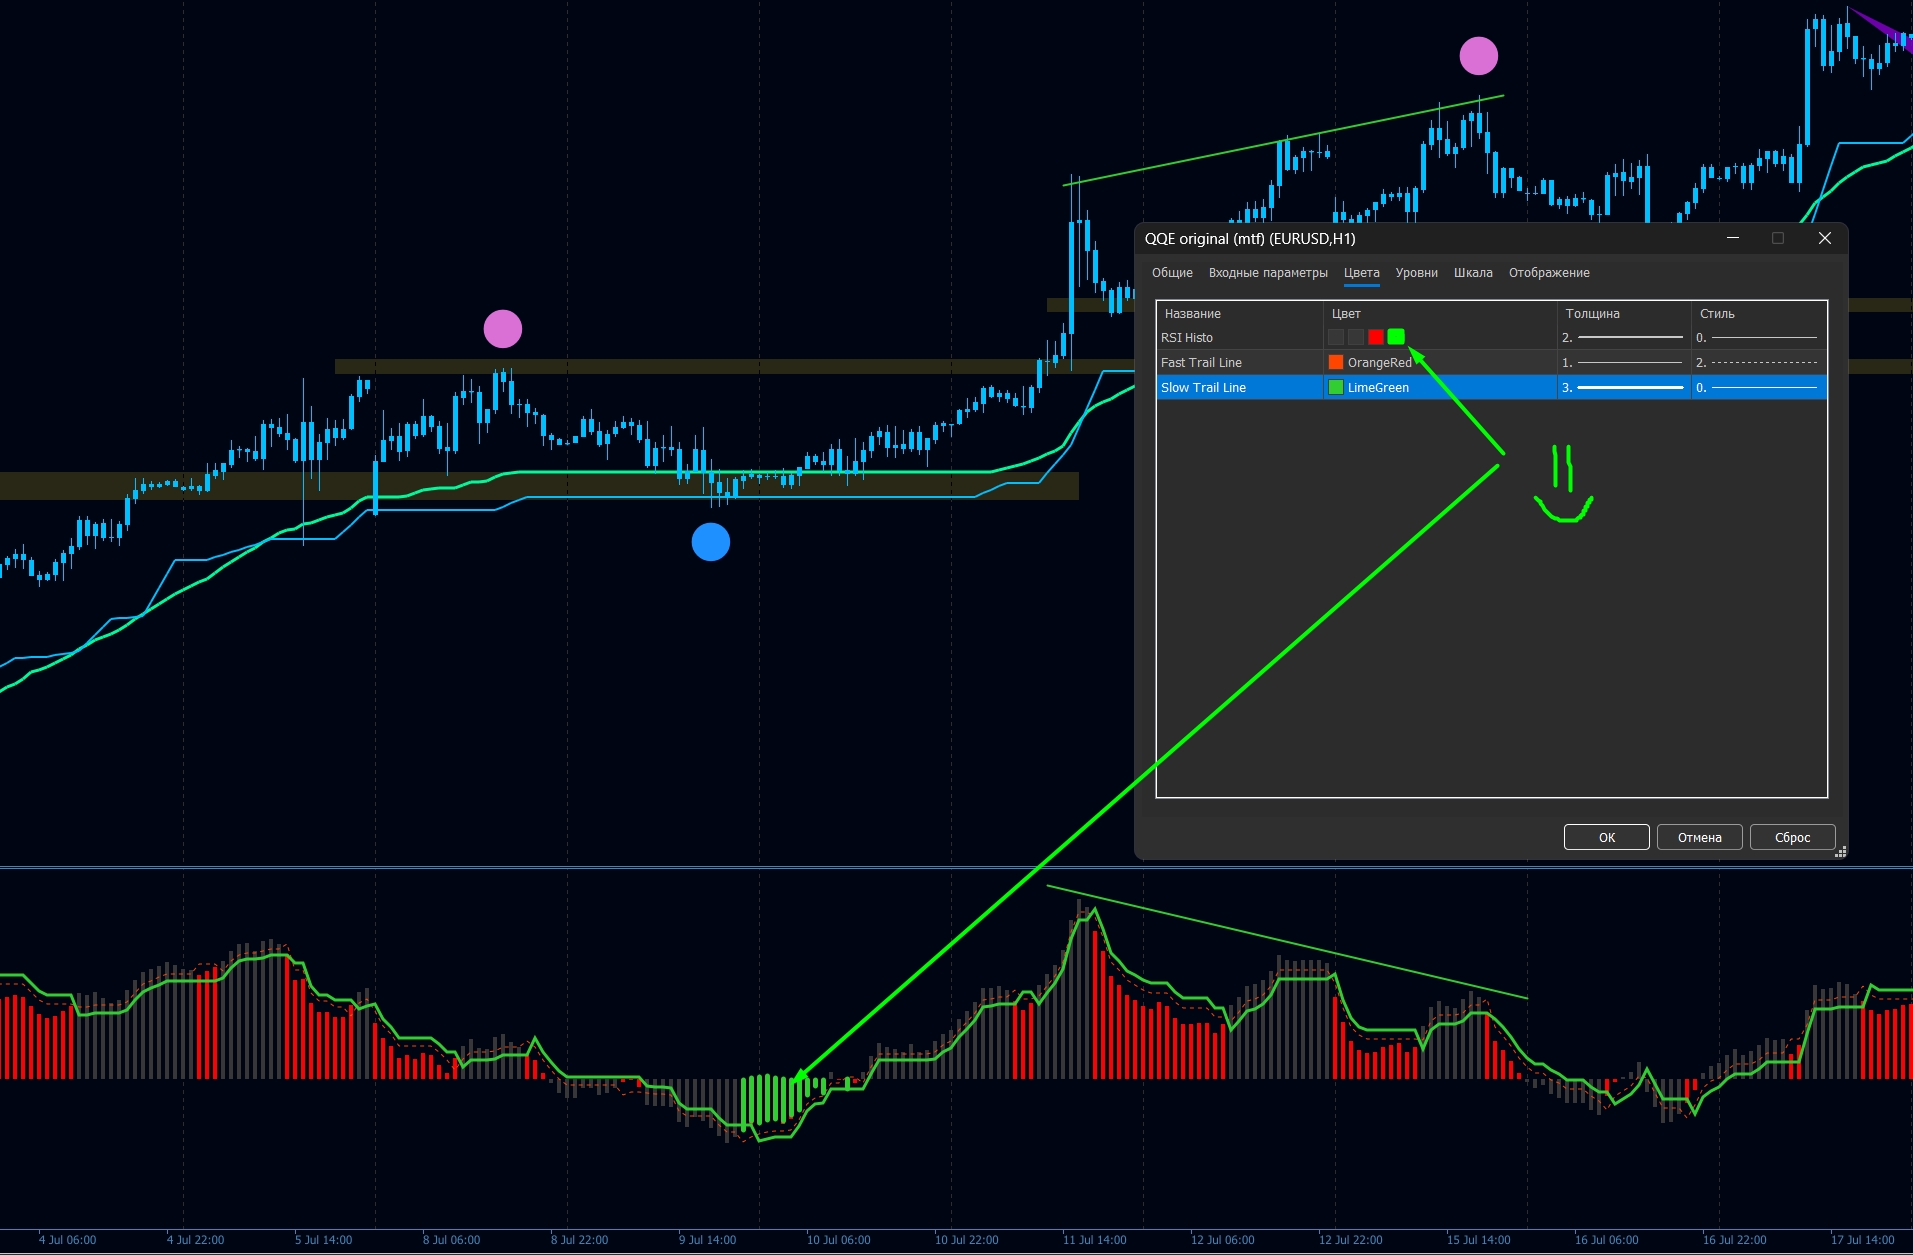This screenshot has width=1913, height=1255.
Task: Minimize the QQE original dialog
Action: 1733,238
